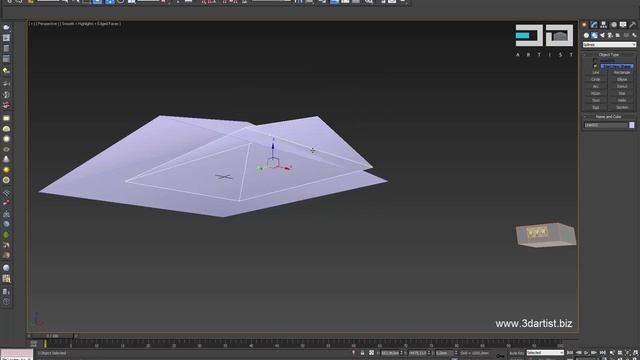This screenshot has height=360, width=640.
Task: Toggle absolute/offset transform type-in mode
Action: pyautogui.click(x=371, y=353)
